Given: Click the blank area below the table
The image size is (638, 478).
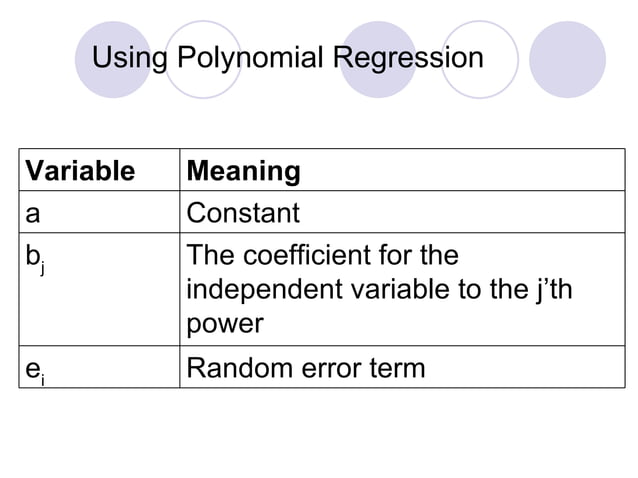Looking at the screenshot, I should point(318,435).
